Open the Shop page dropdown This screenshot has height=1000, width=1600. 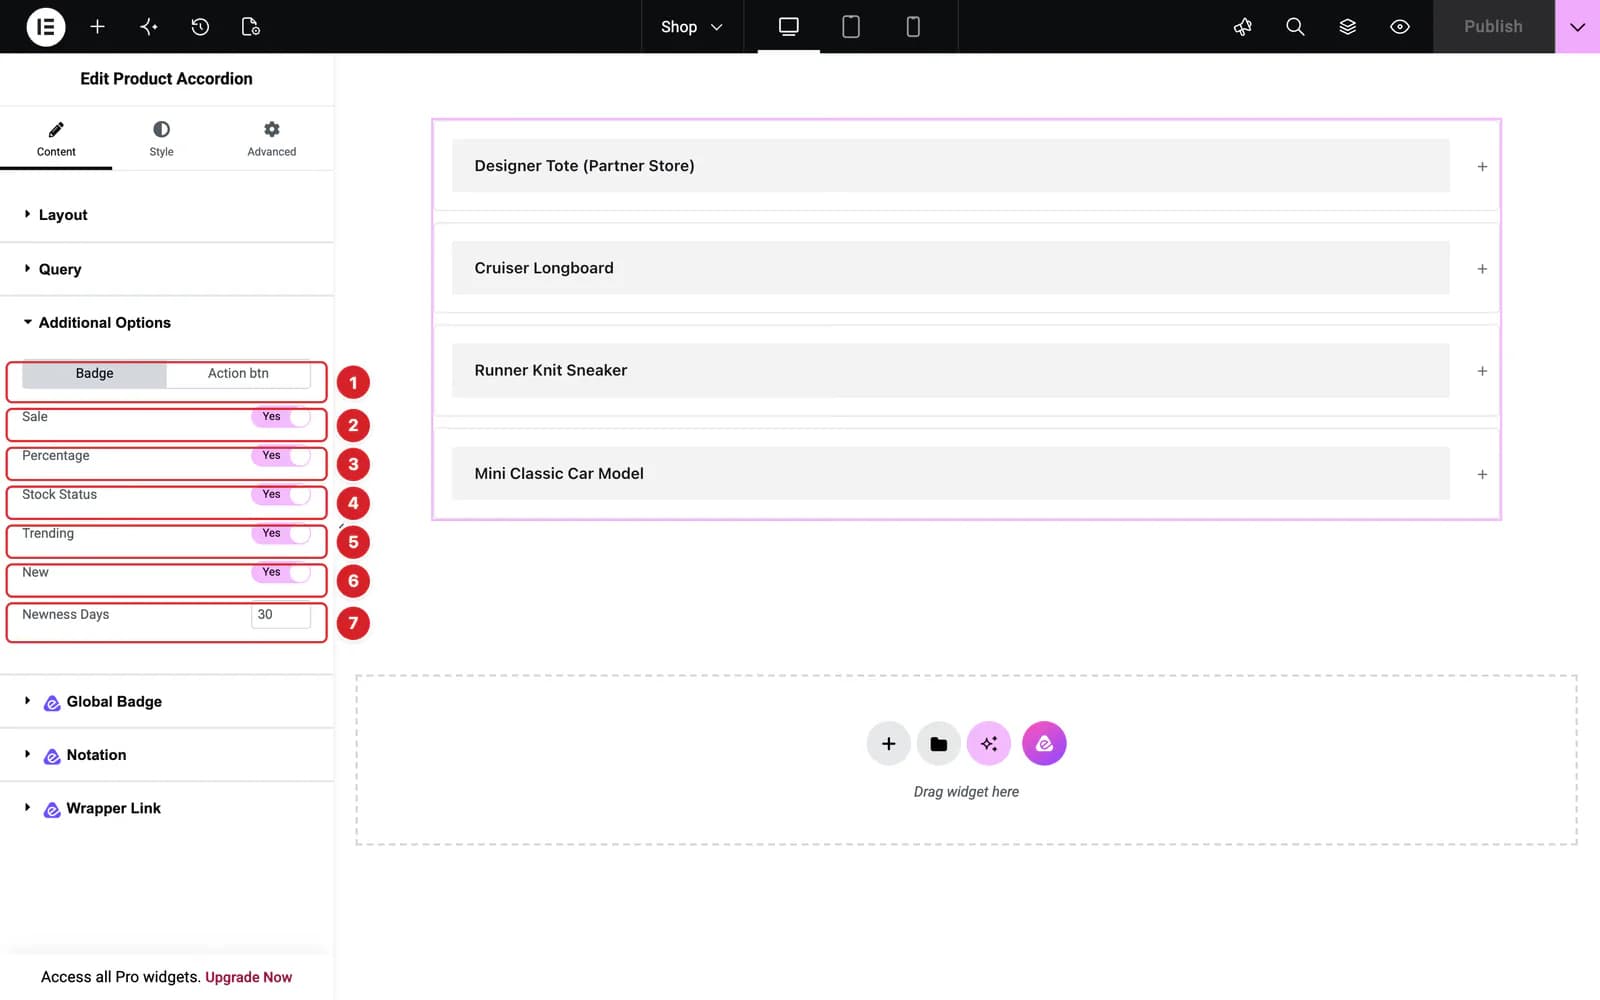pyautogui.click(x=691, y=27)
